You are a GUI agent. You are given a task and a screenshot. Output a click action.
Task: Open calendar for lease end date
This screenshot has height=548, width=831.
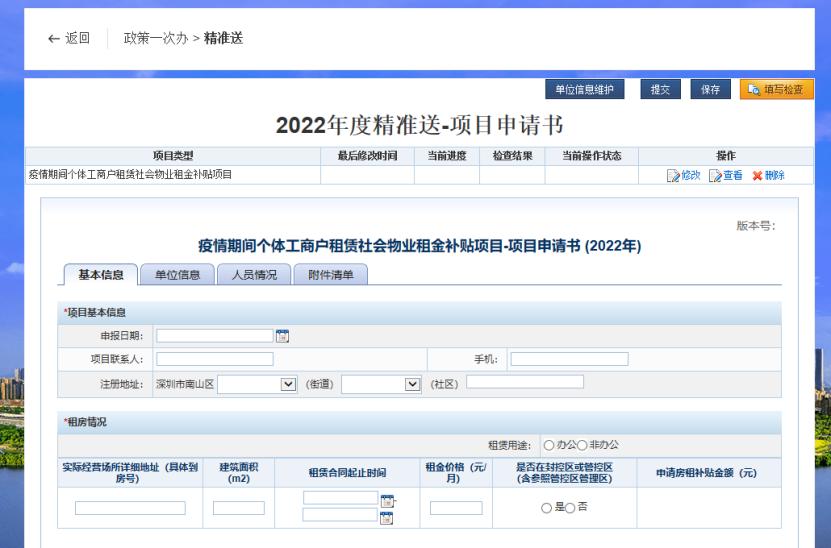[x=387, y=517]
